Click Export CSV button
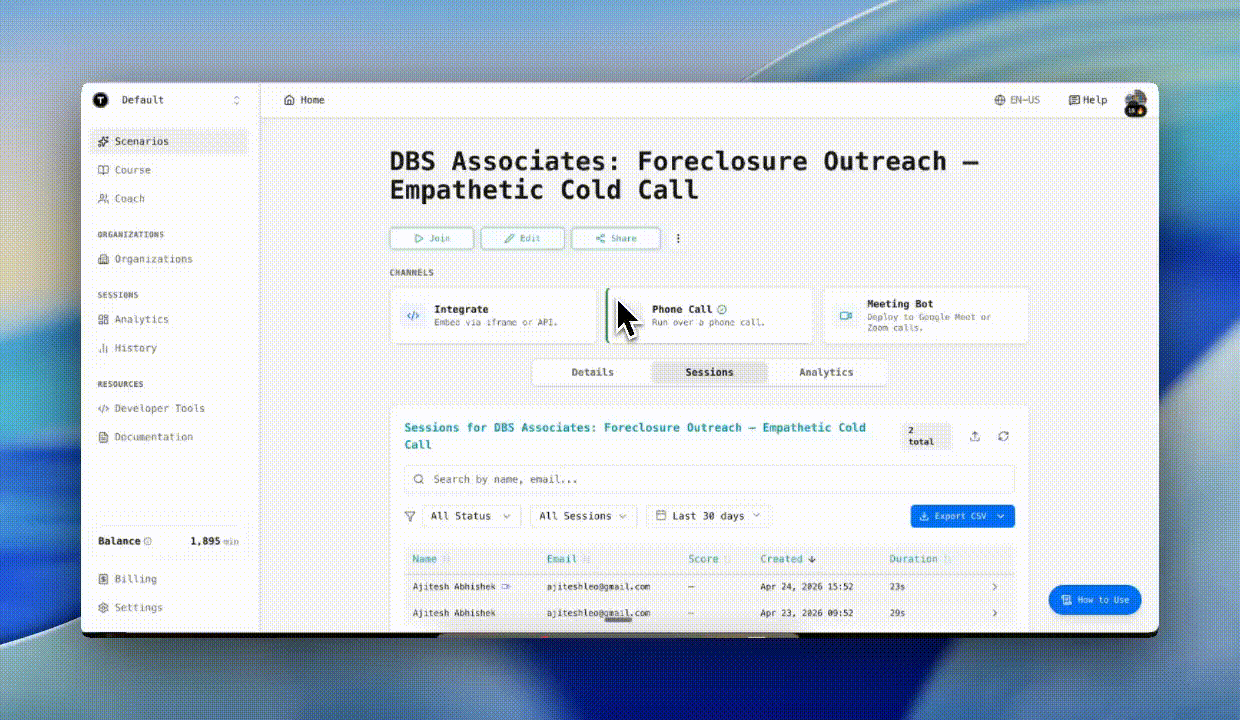1240x720 pixels. pyautogui.click(x=962, y=516)
